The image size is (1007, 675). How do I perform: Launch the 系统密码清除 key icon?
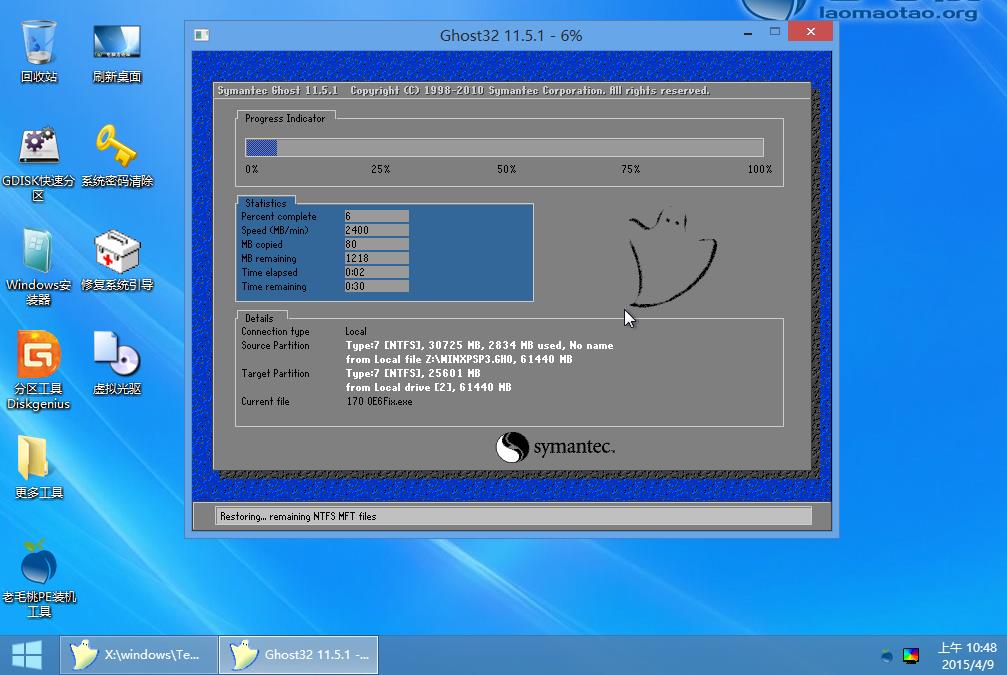click(x=117, y=148)
